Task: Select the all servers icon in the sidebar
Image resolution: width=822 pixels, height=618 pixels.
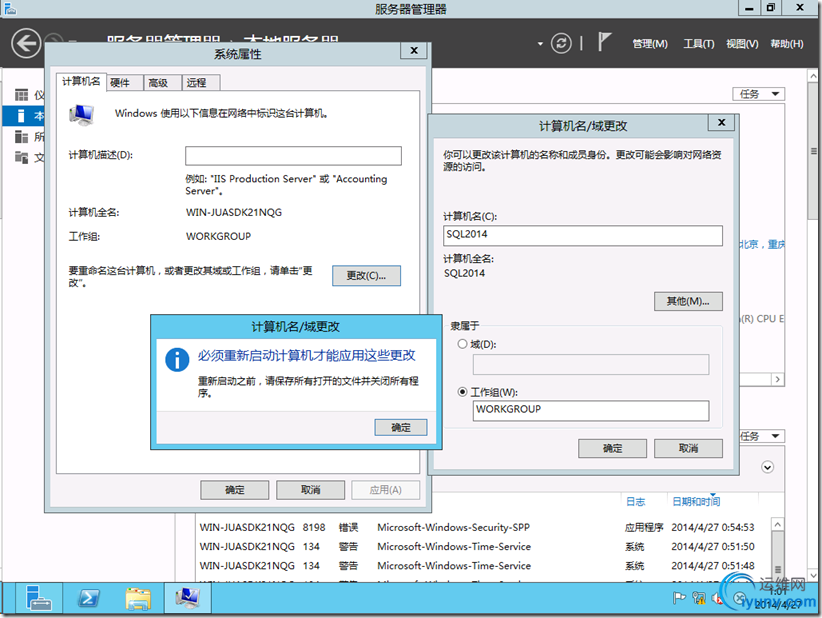Action: (21, 137)
